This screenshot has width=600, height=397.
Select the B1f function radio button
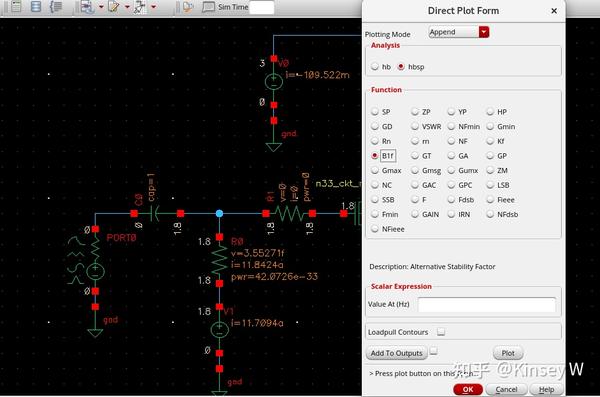(375, 155)
